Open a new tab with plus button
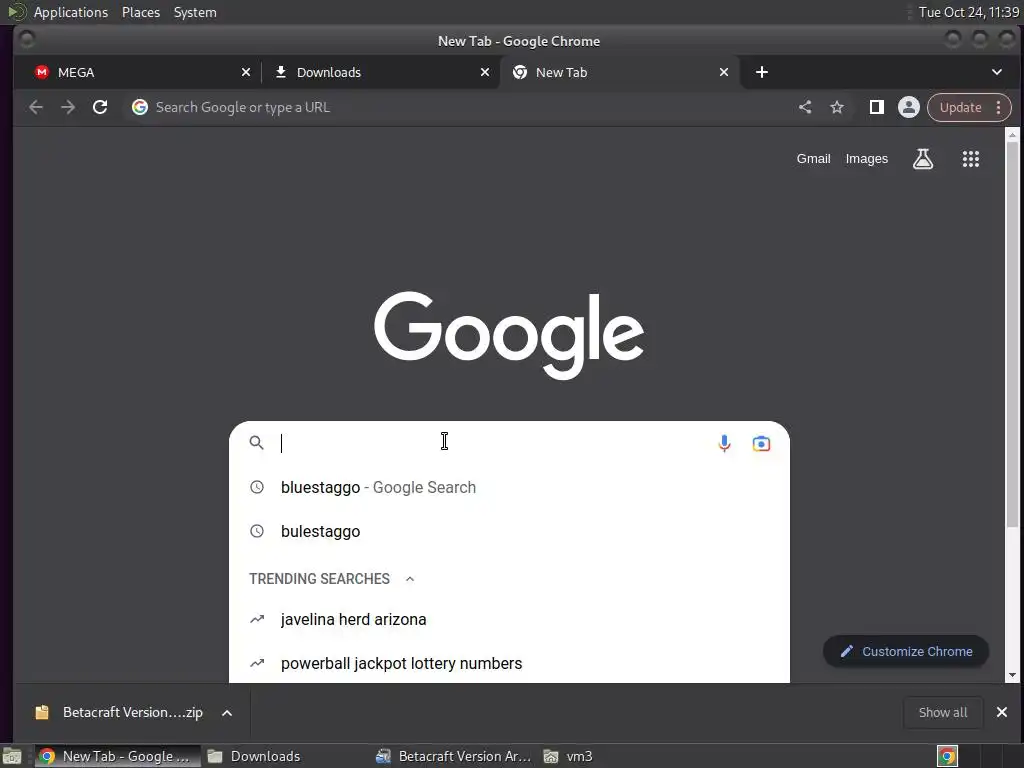Image resolution: width=1024 pixels, height=768 pixels. (x=761, y=72)
